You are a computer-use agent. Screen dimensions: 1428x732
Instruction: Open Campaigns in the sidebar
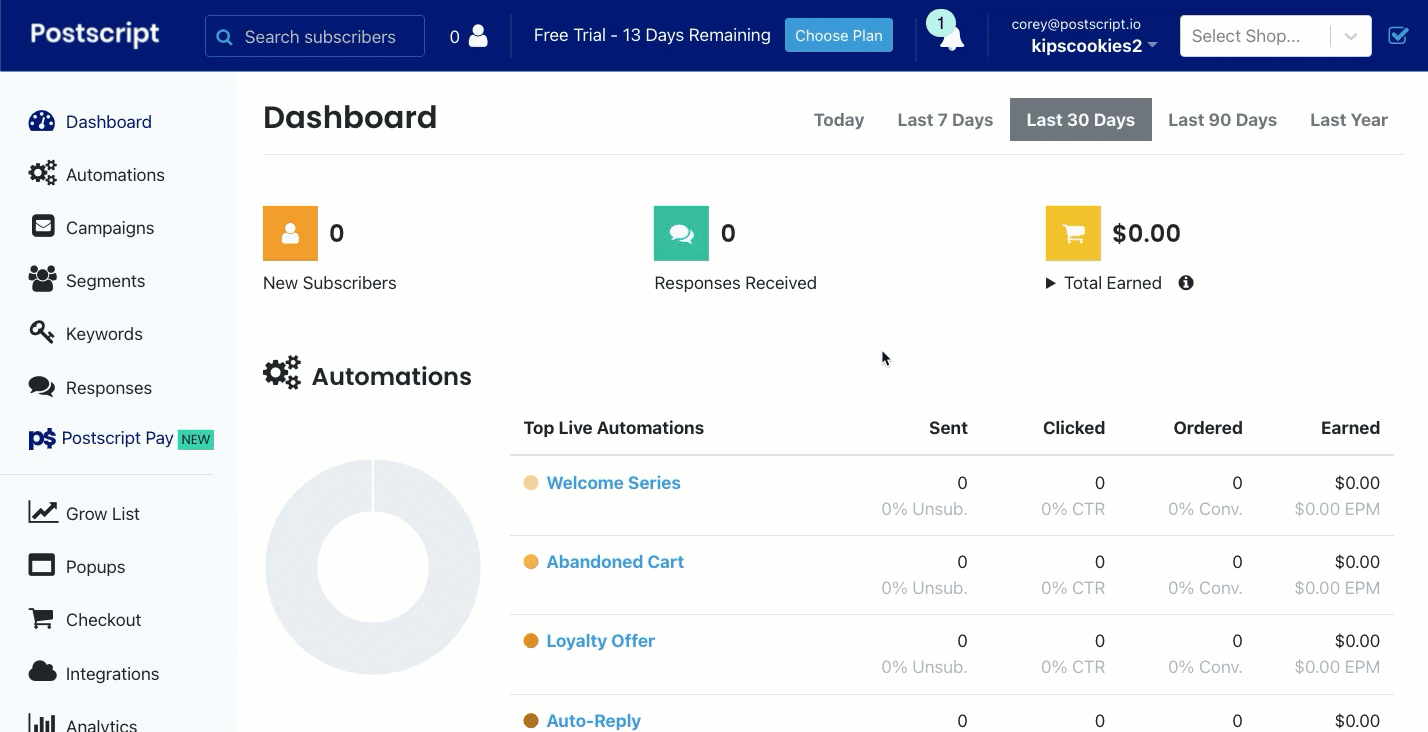(x=110, y=228)
